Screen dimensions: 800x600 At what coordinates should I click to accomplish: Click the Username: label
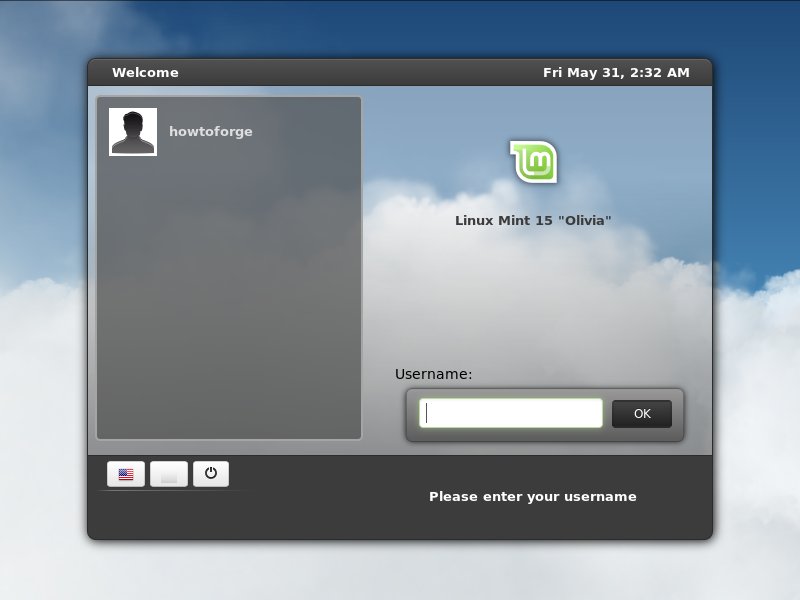(434, 374)
